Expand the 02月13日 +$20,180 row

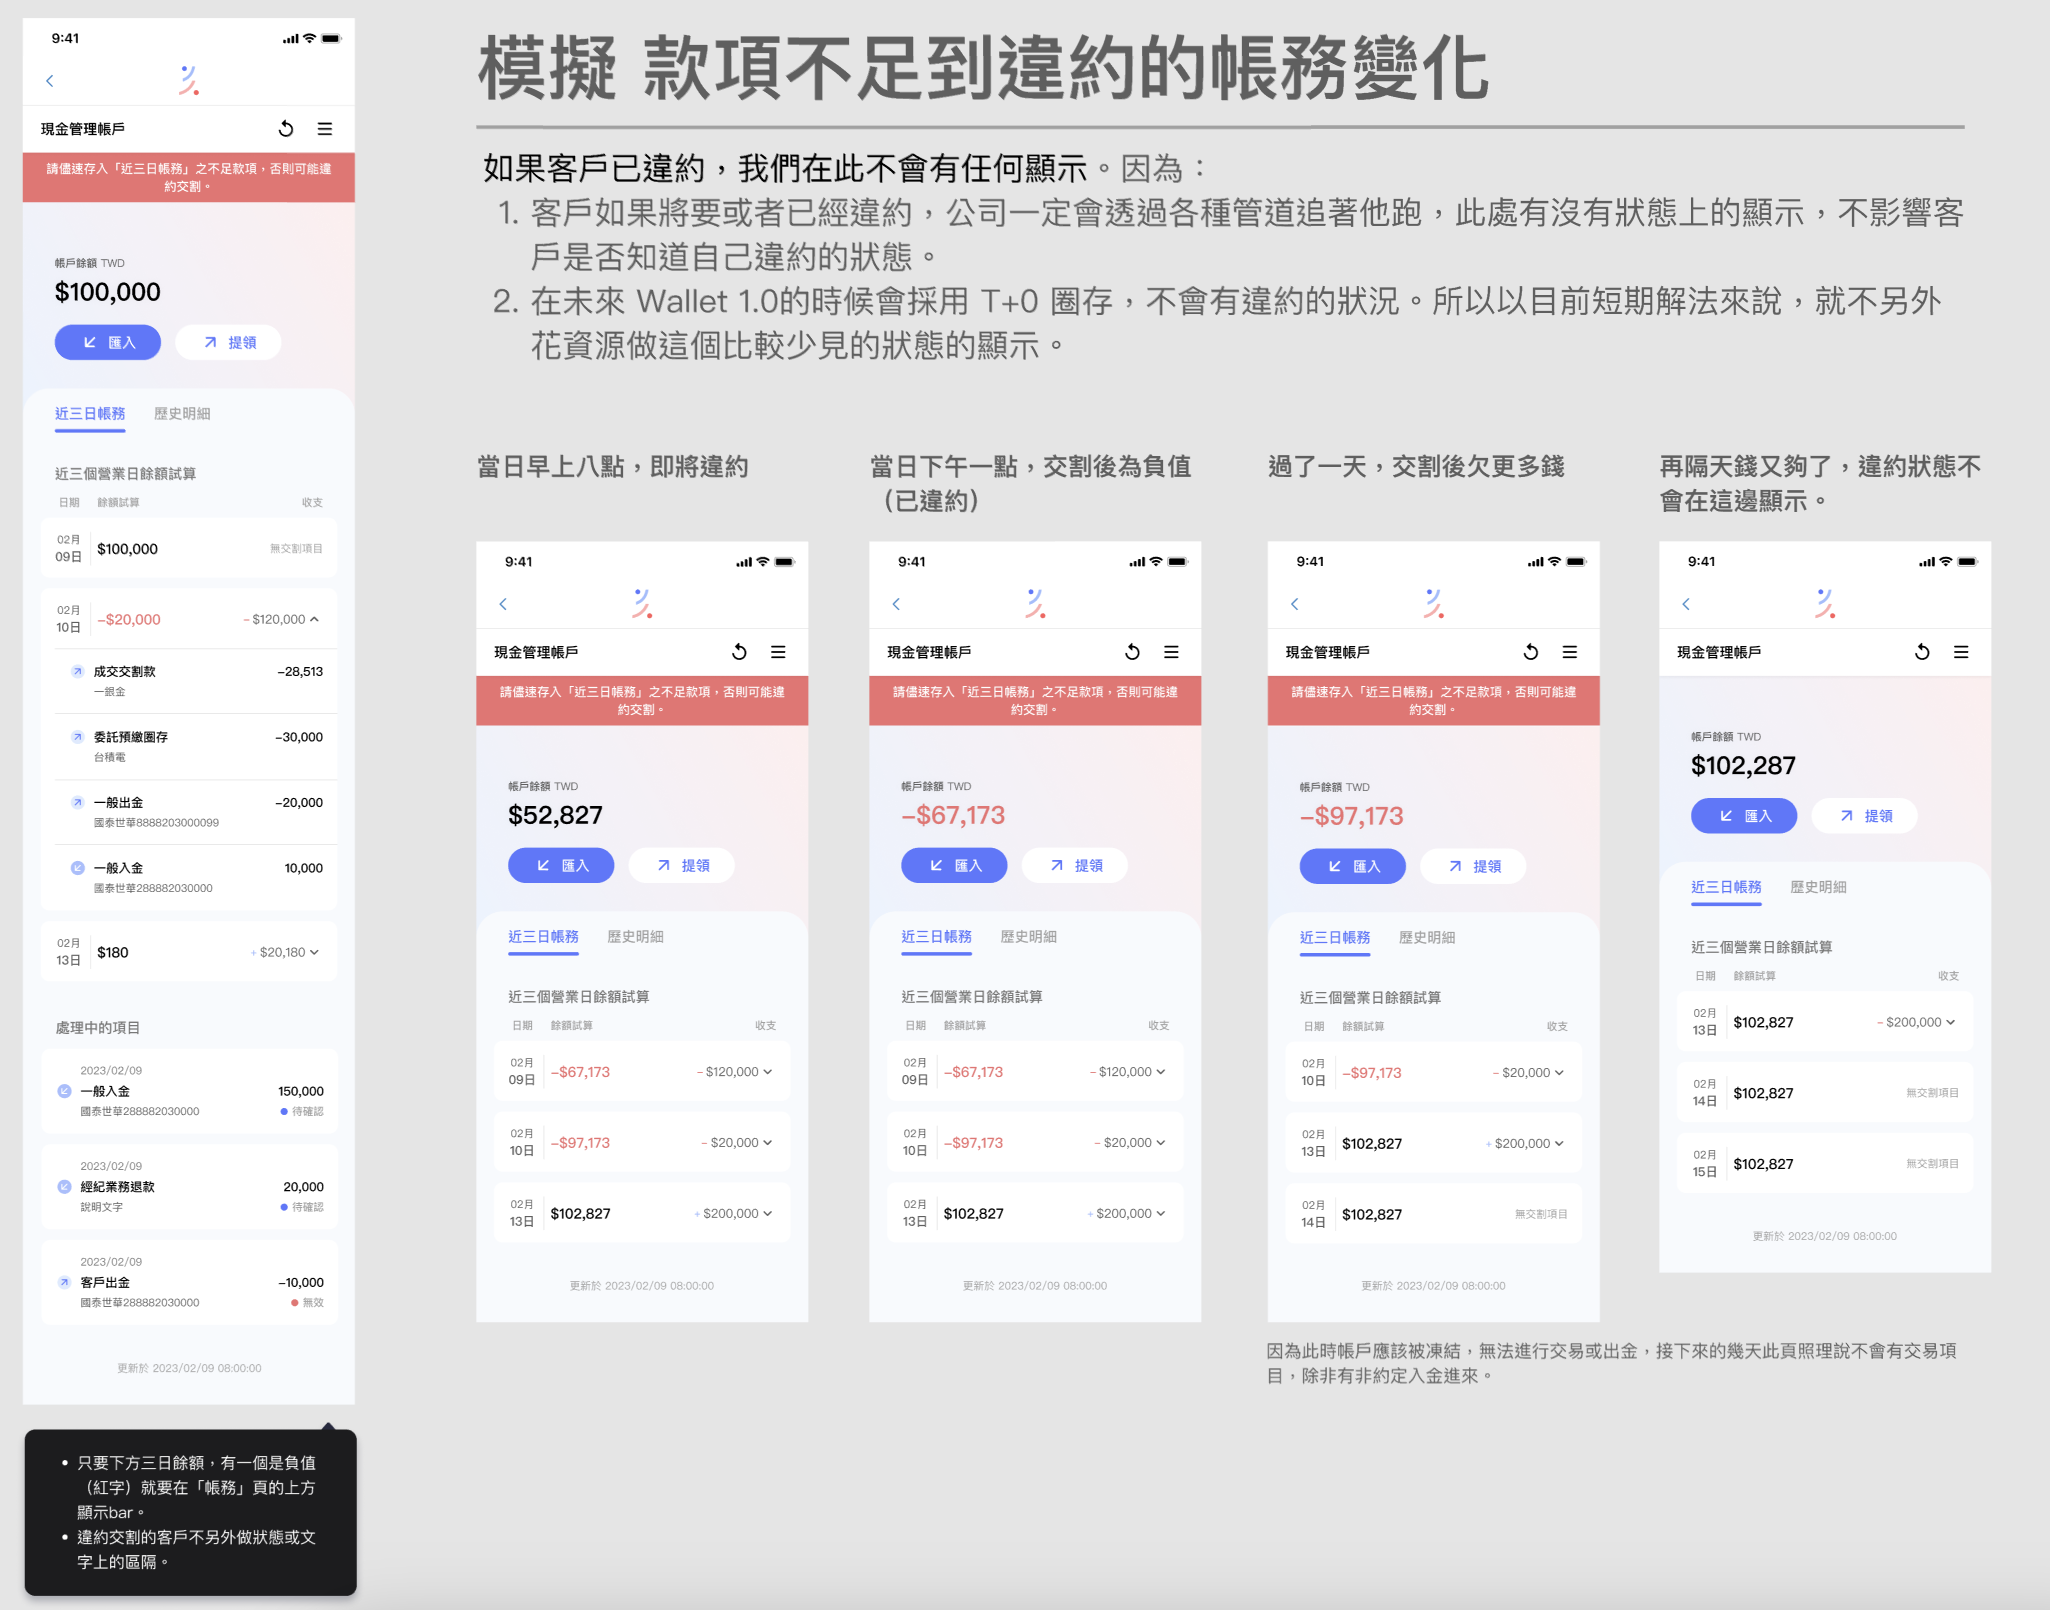[x=314, y=952]
